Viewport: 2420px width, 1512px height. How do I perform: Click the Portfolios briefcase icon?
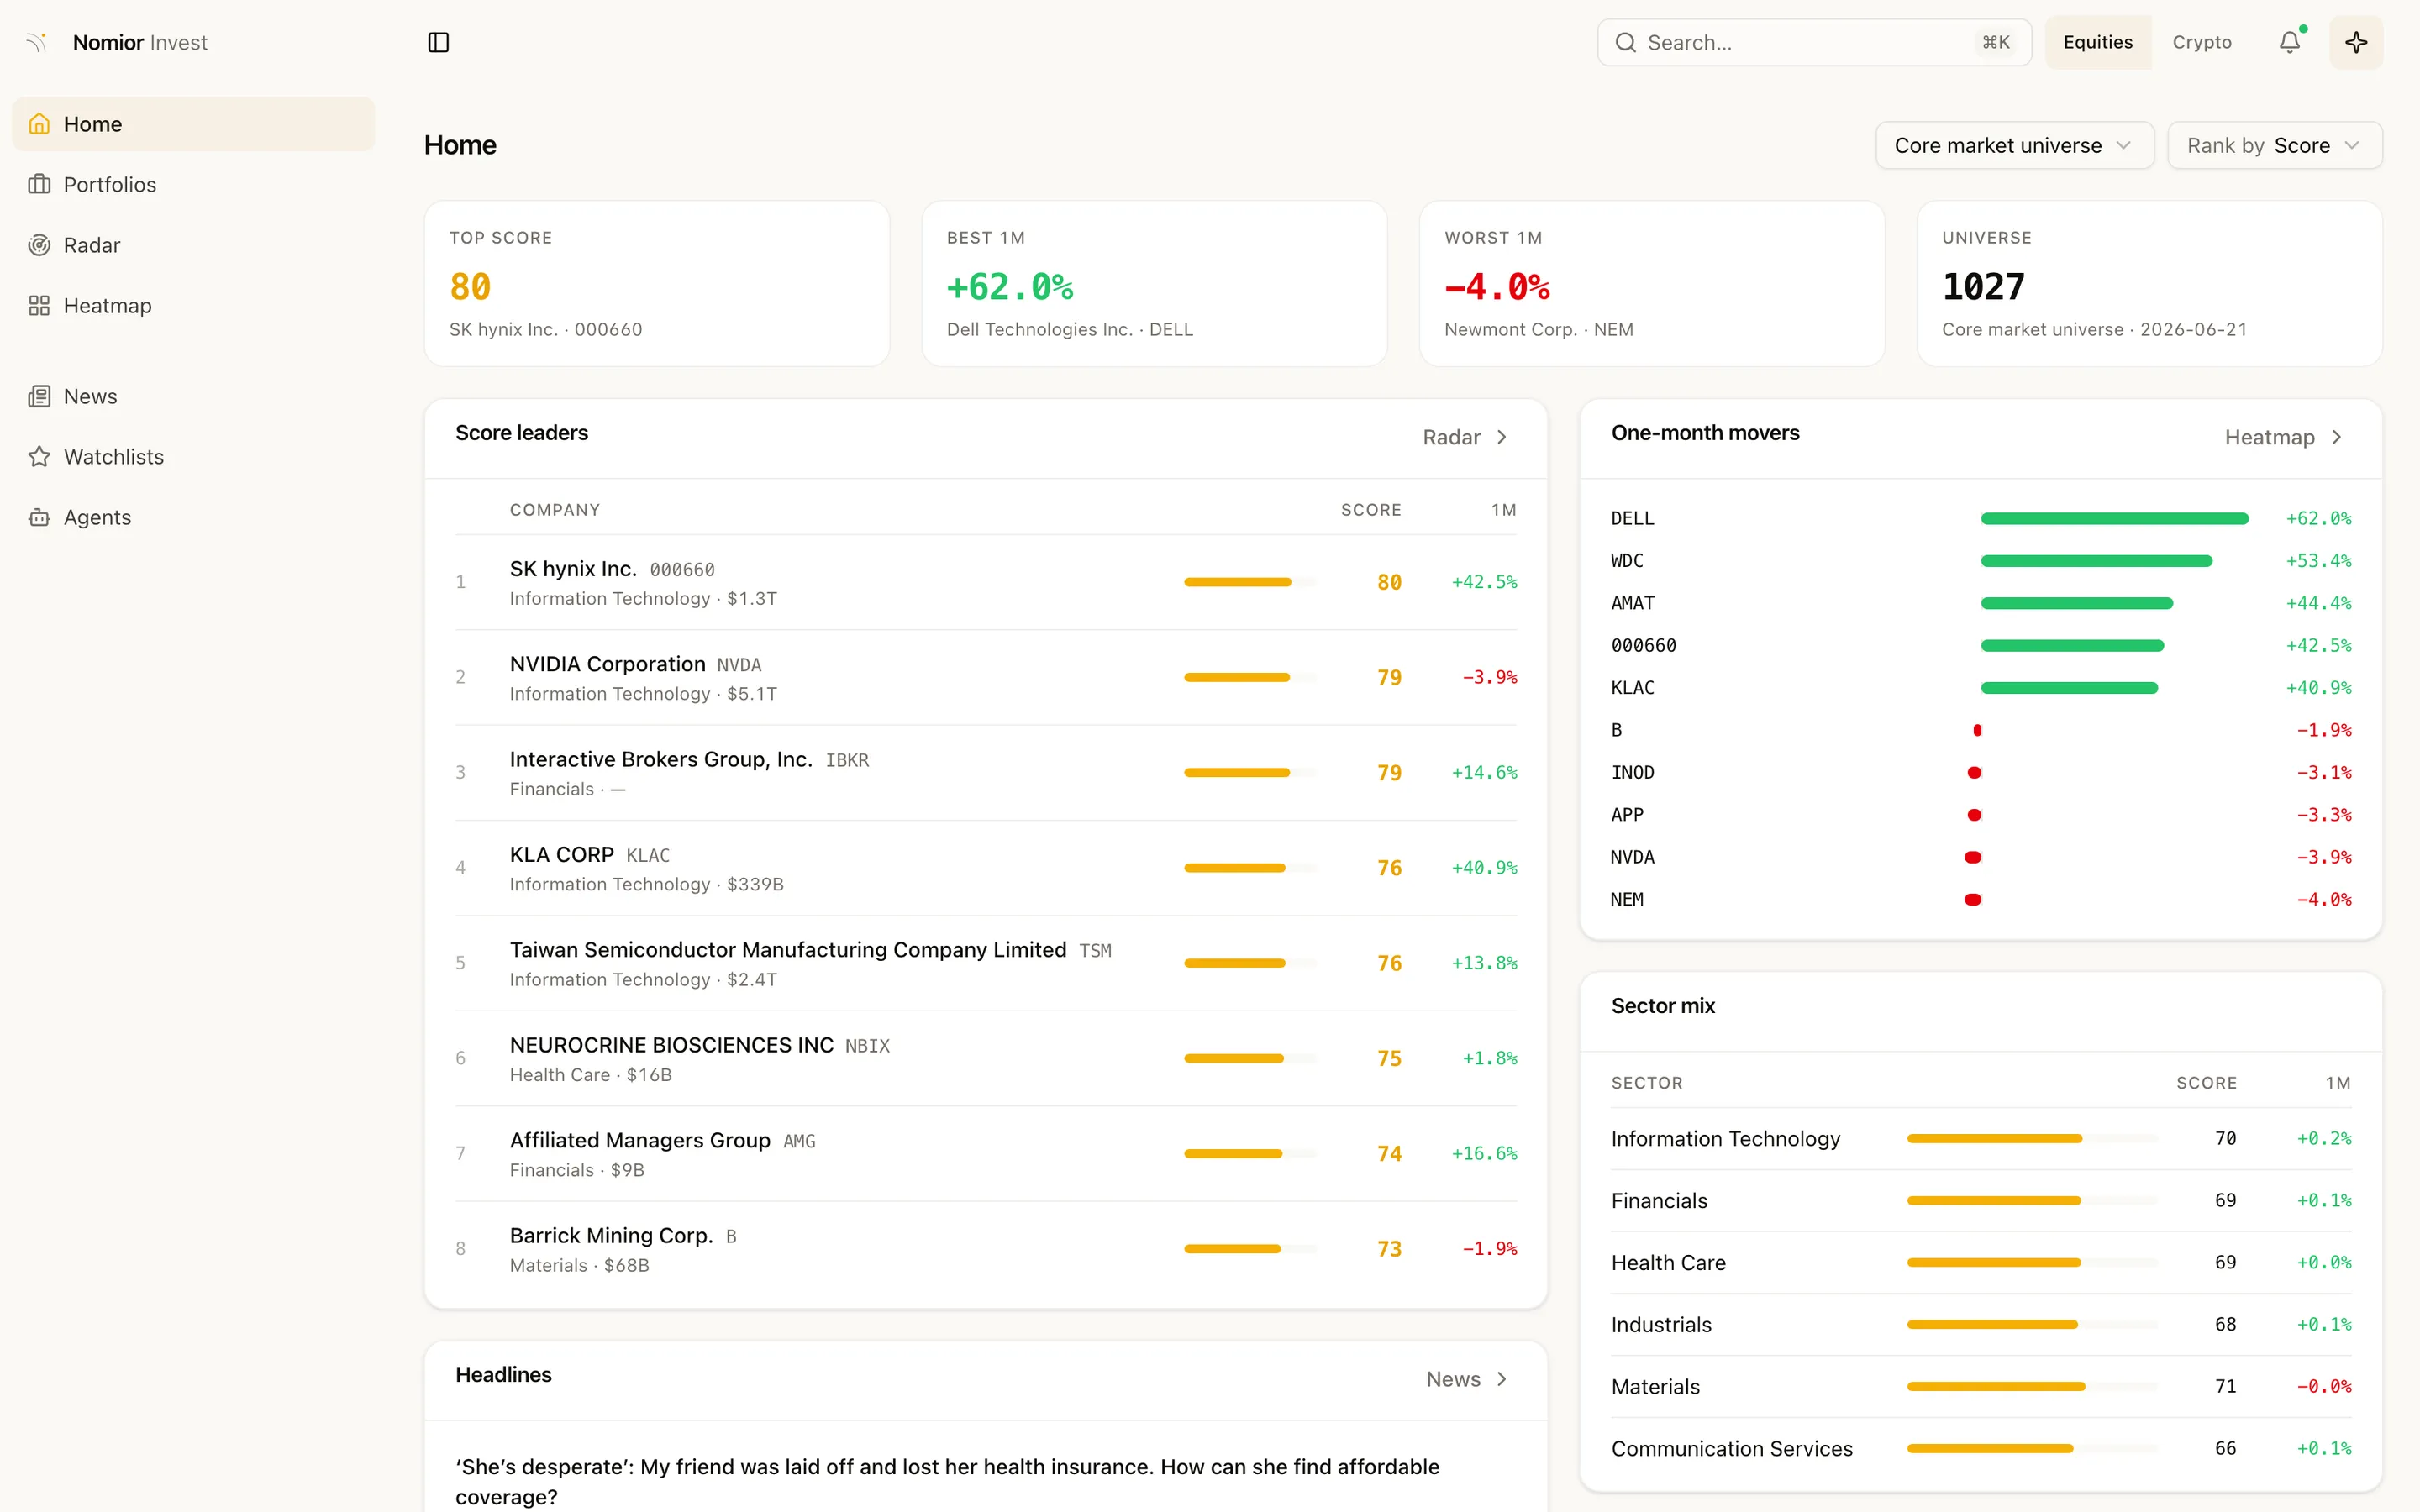tap(39, 184)
